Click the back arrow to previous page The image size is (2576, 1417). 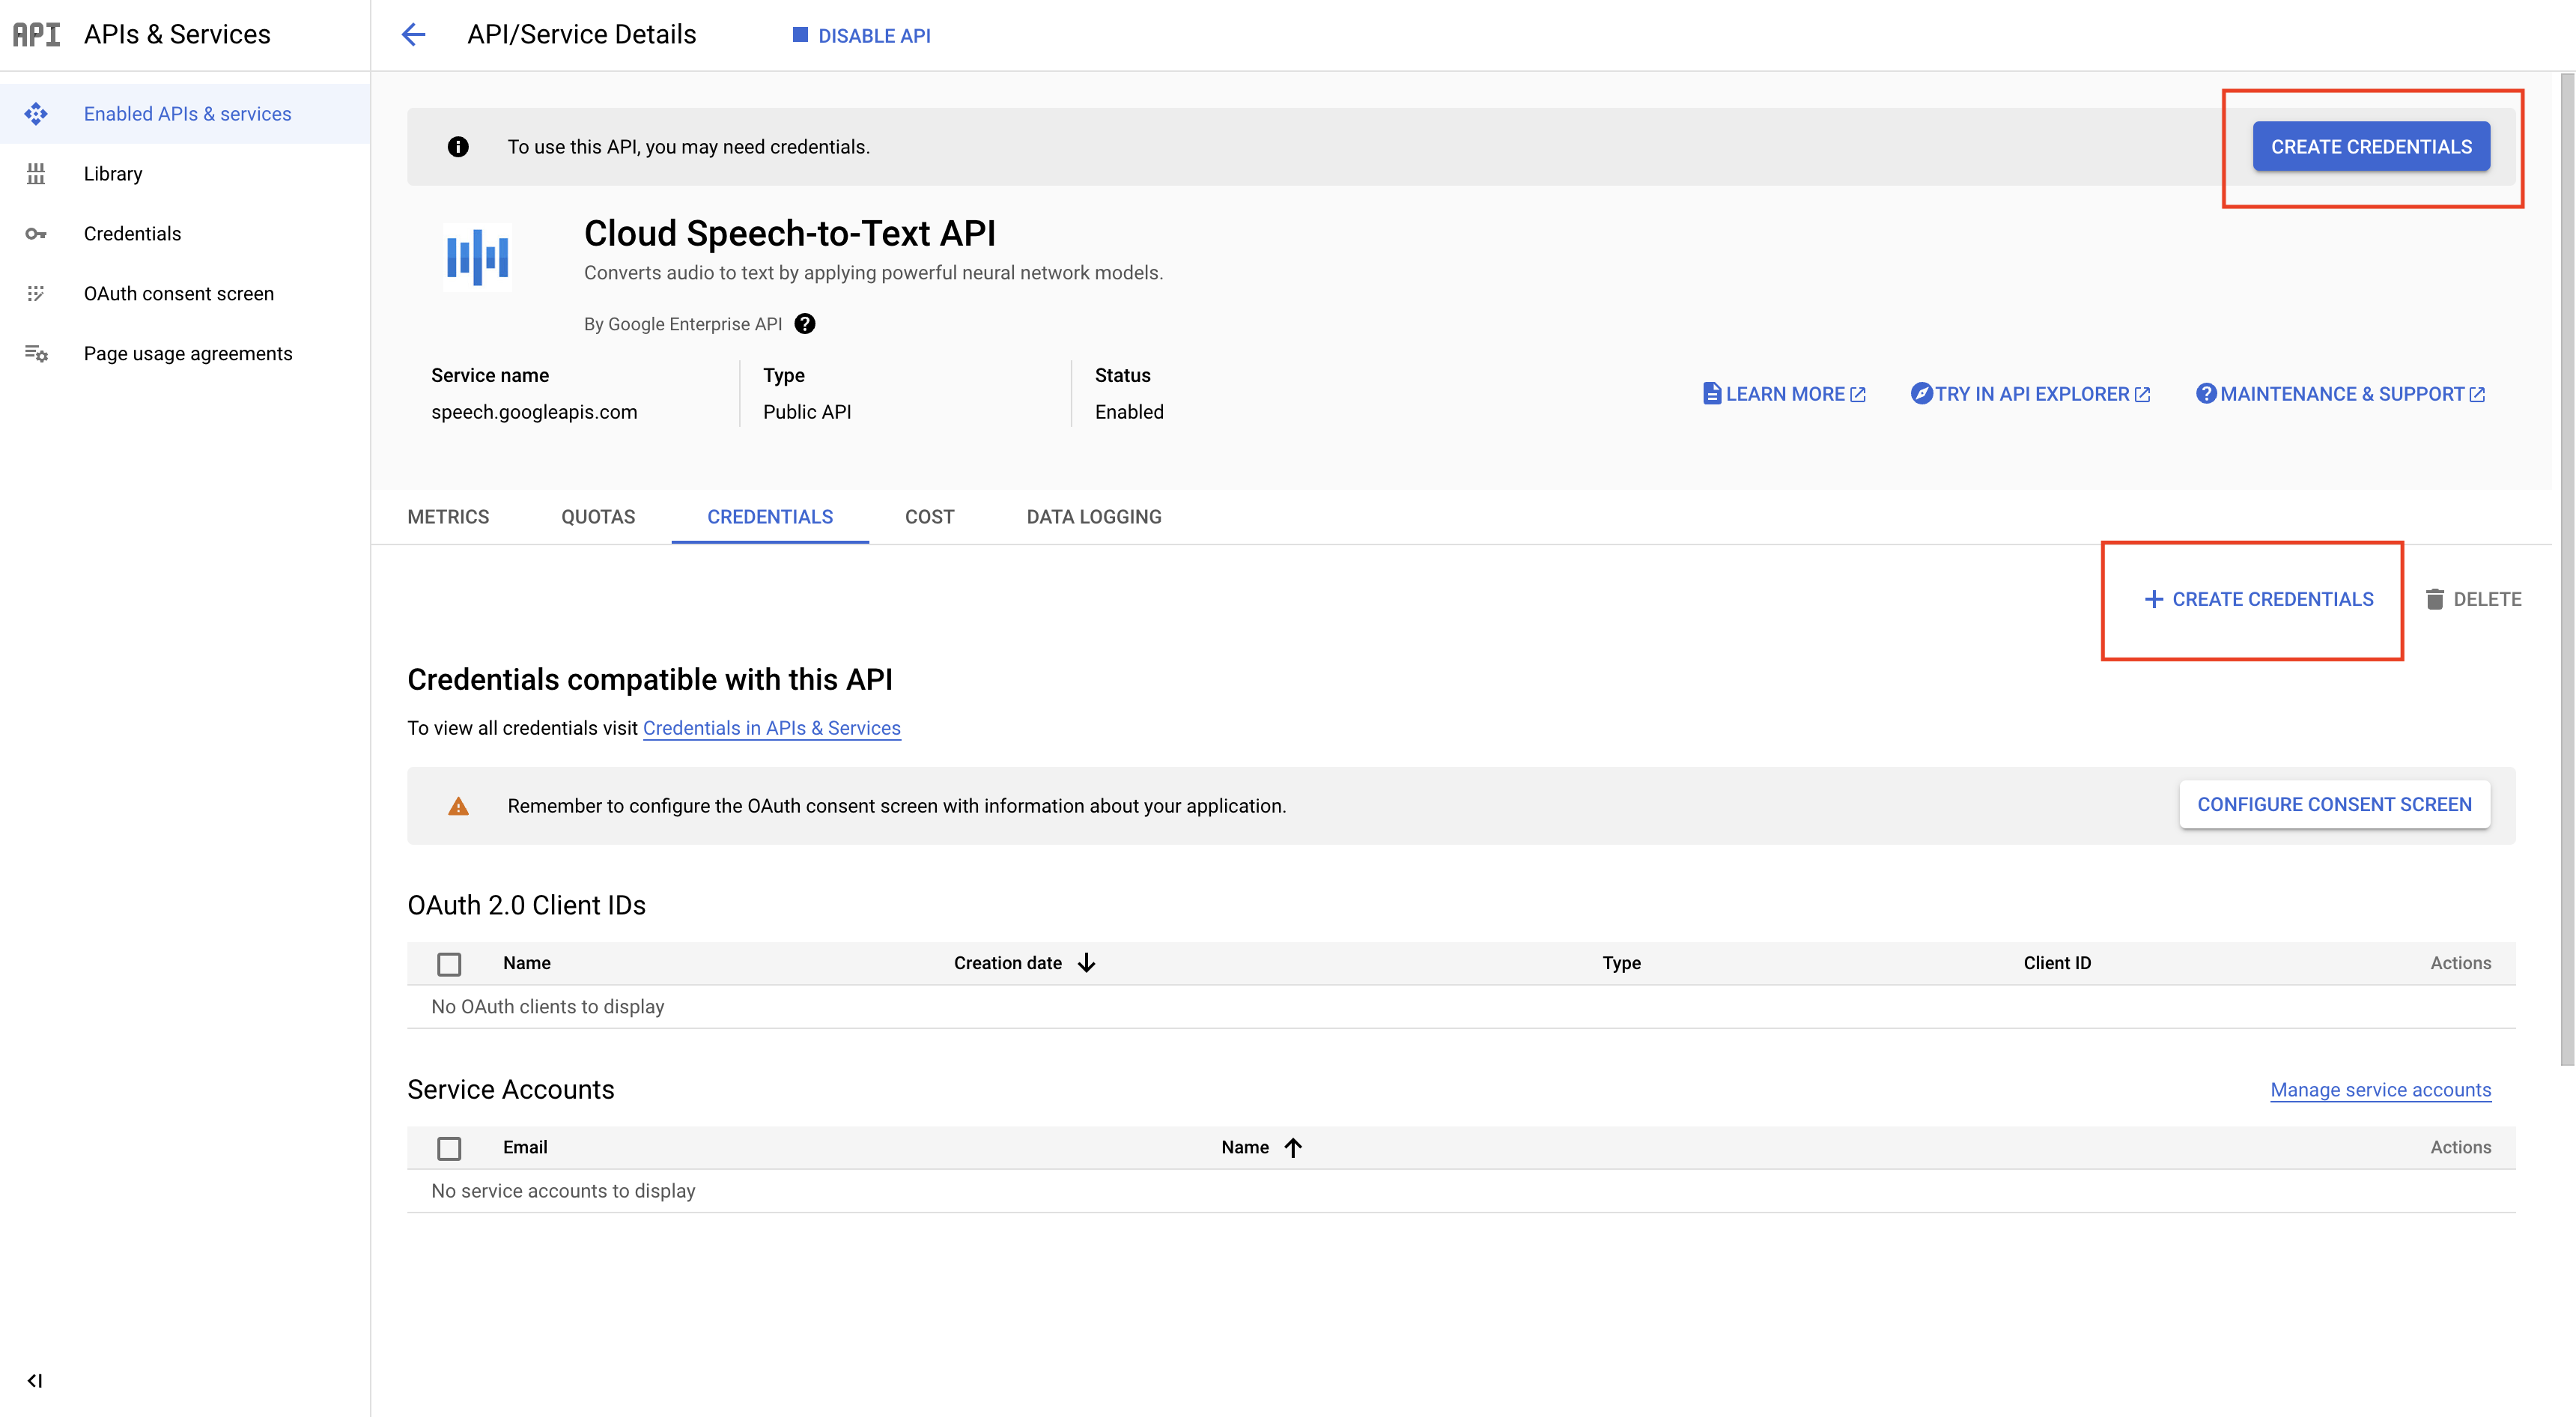click(413, 35)
